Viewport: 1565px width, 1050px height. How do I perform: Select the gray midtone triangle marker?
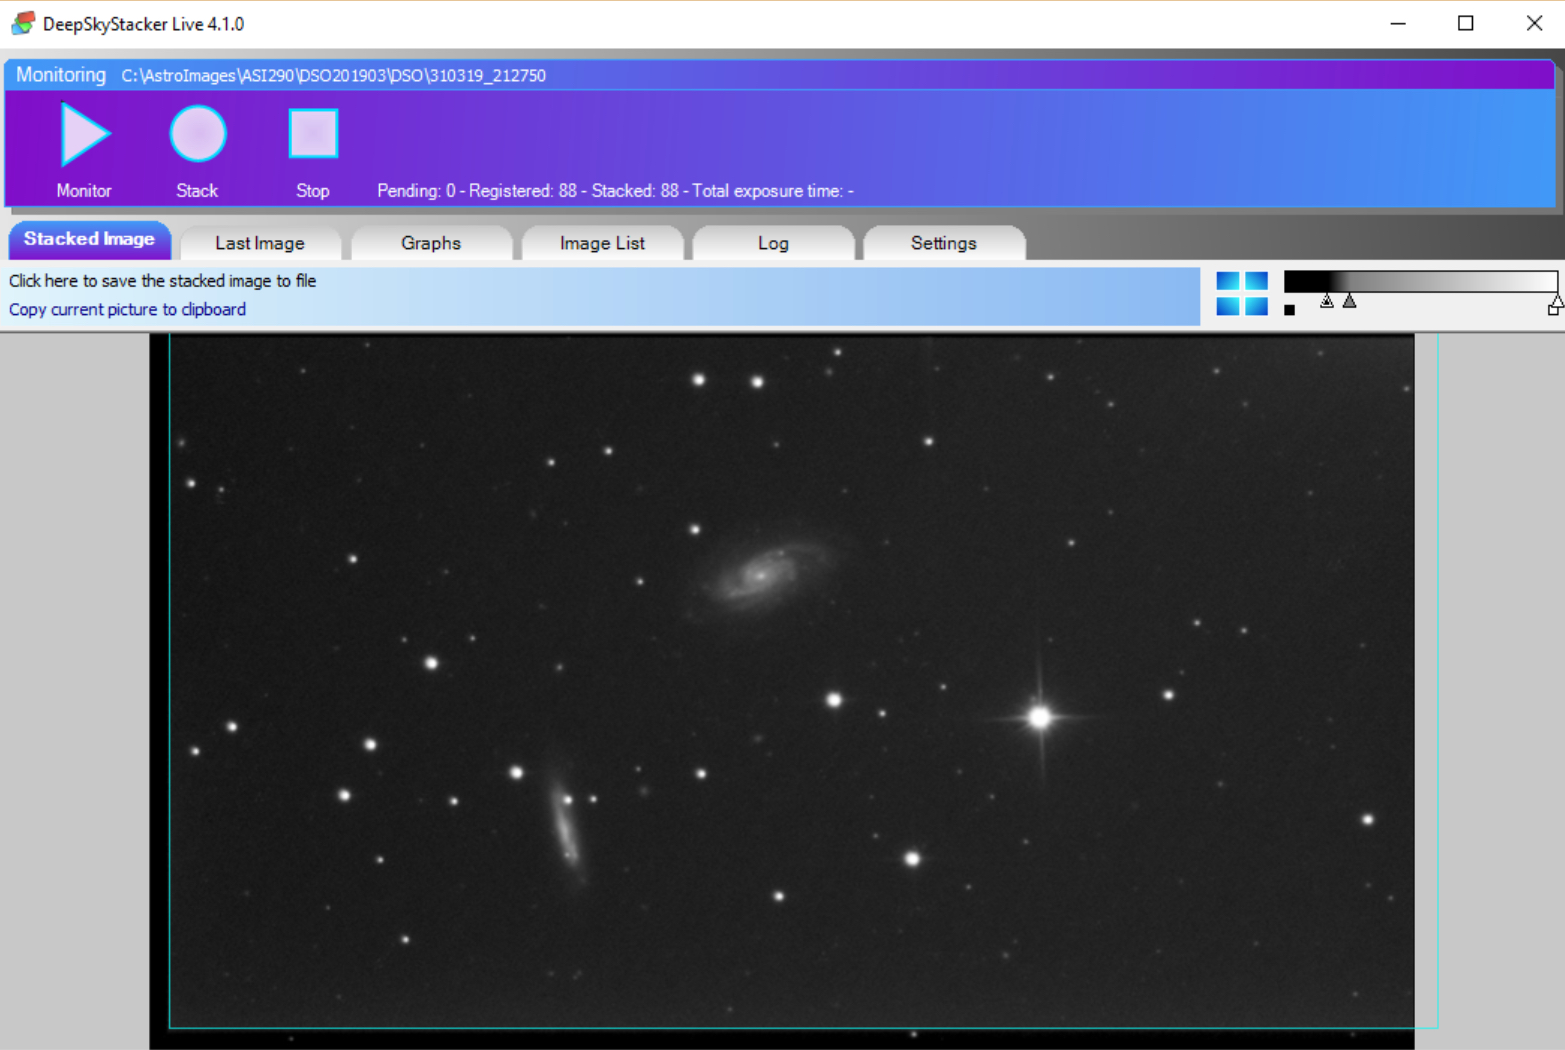click(1350, 301)
